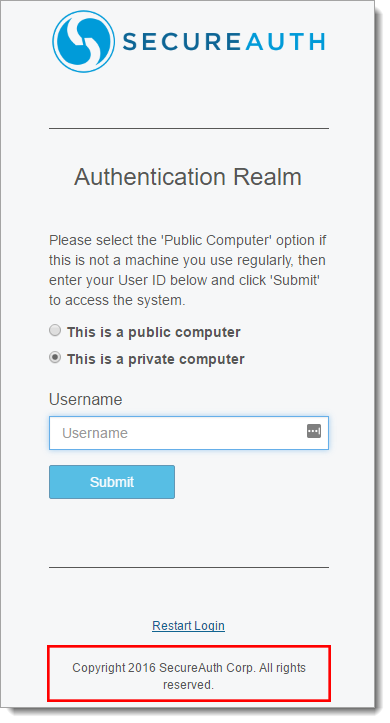Click the Authentication Realm heading

point(188,177)
